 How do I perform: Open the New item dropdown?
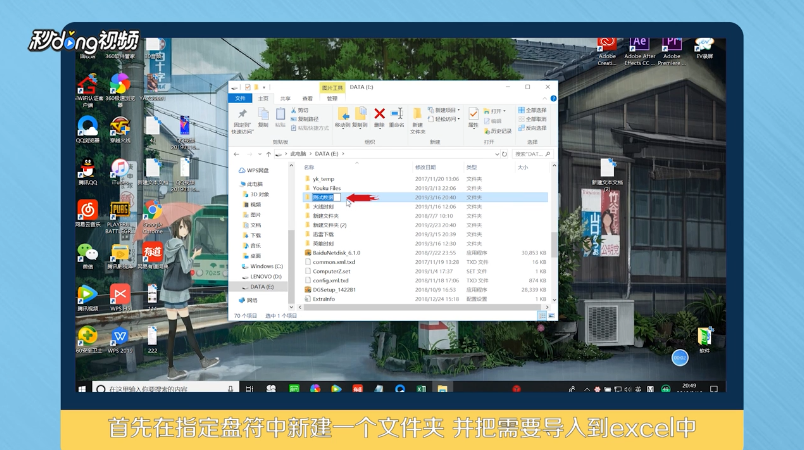point(444,110)
